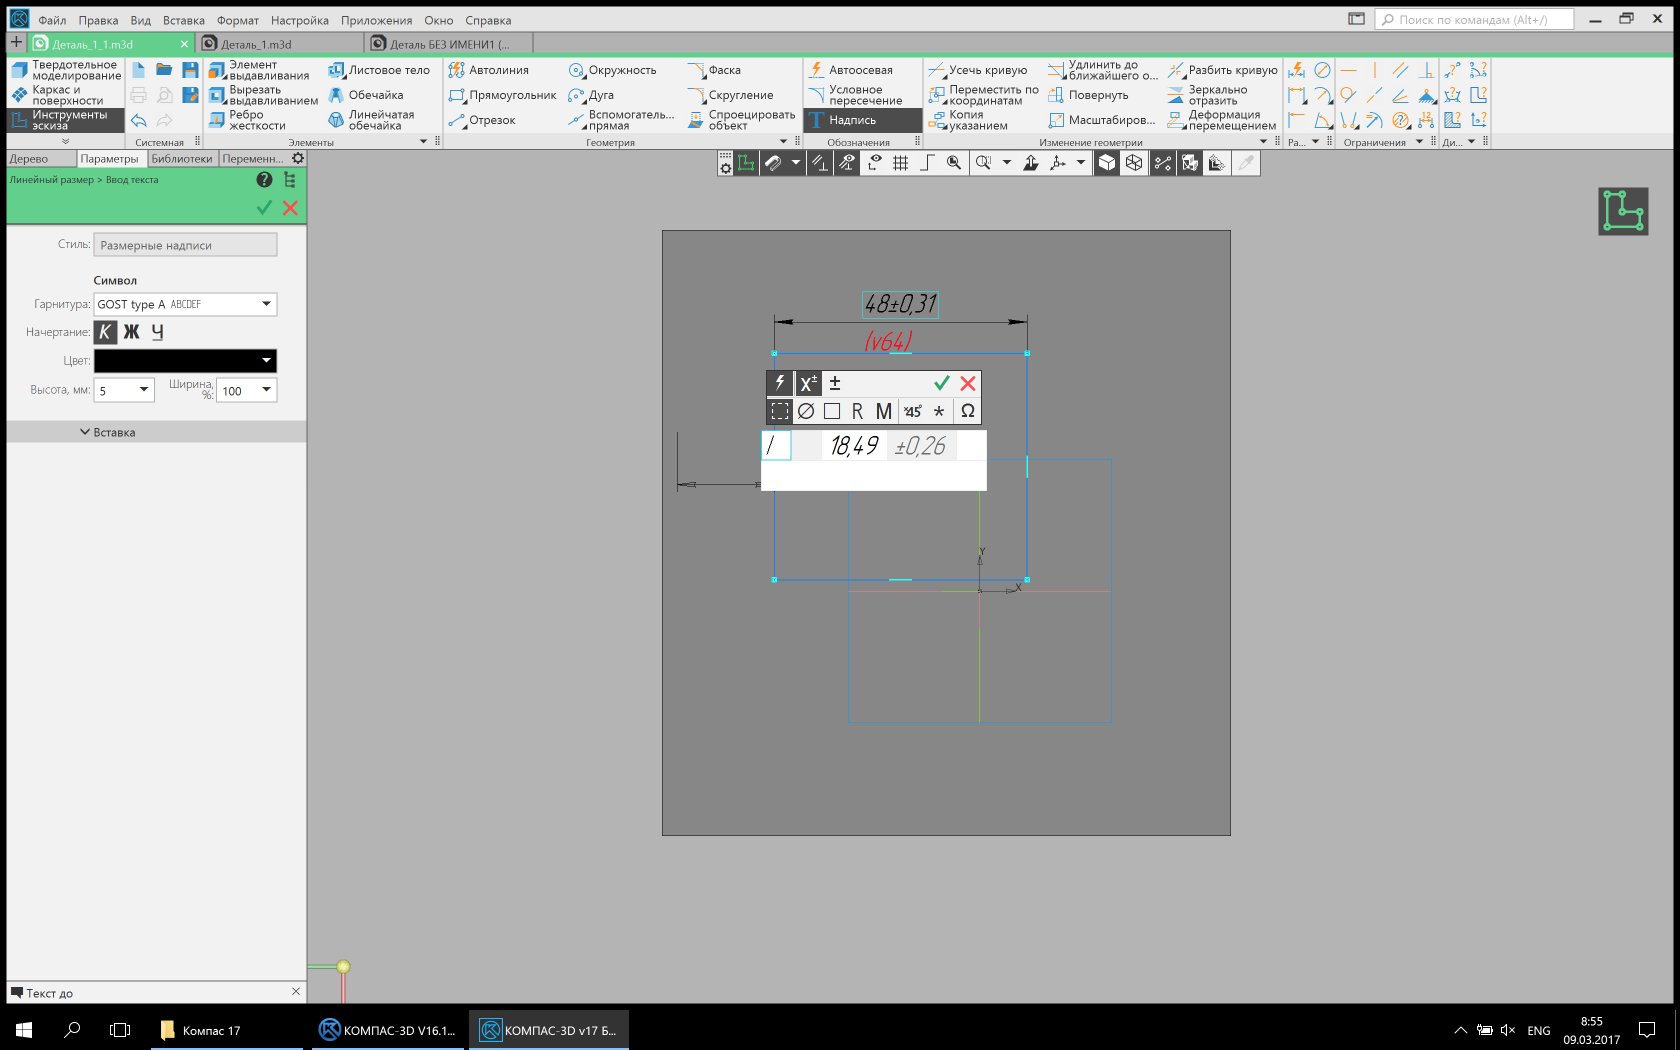Screen dimensions: 1680x1050
Task: Select the Прямоугольник rectangle tool
Action: pos(502,95)
